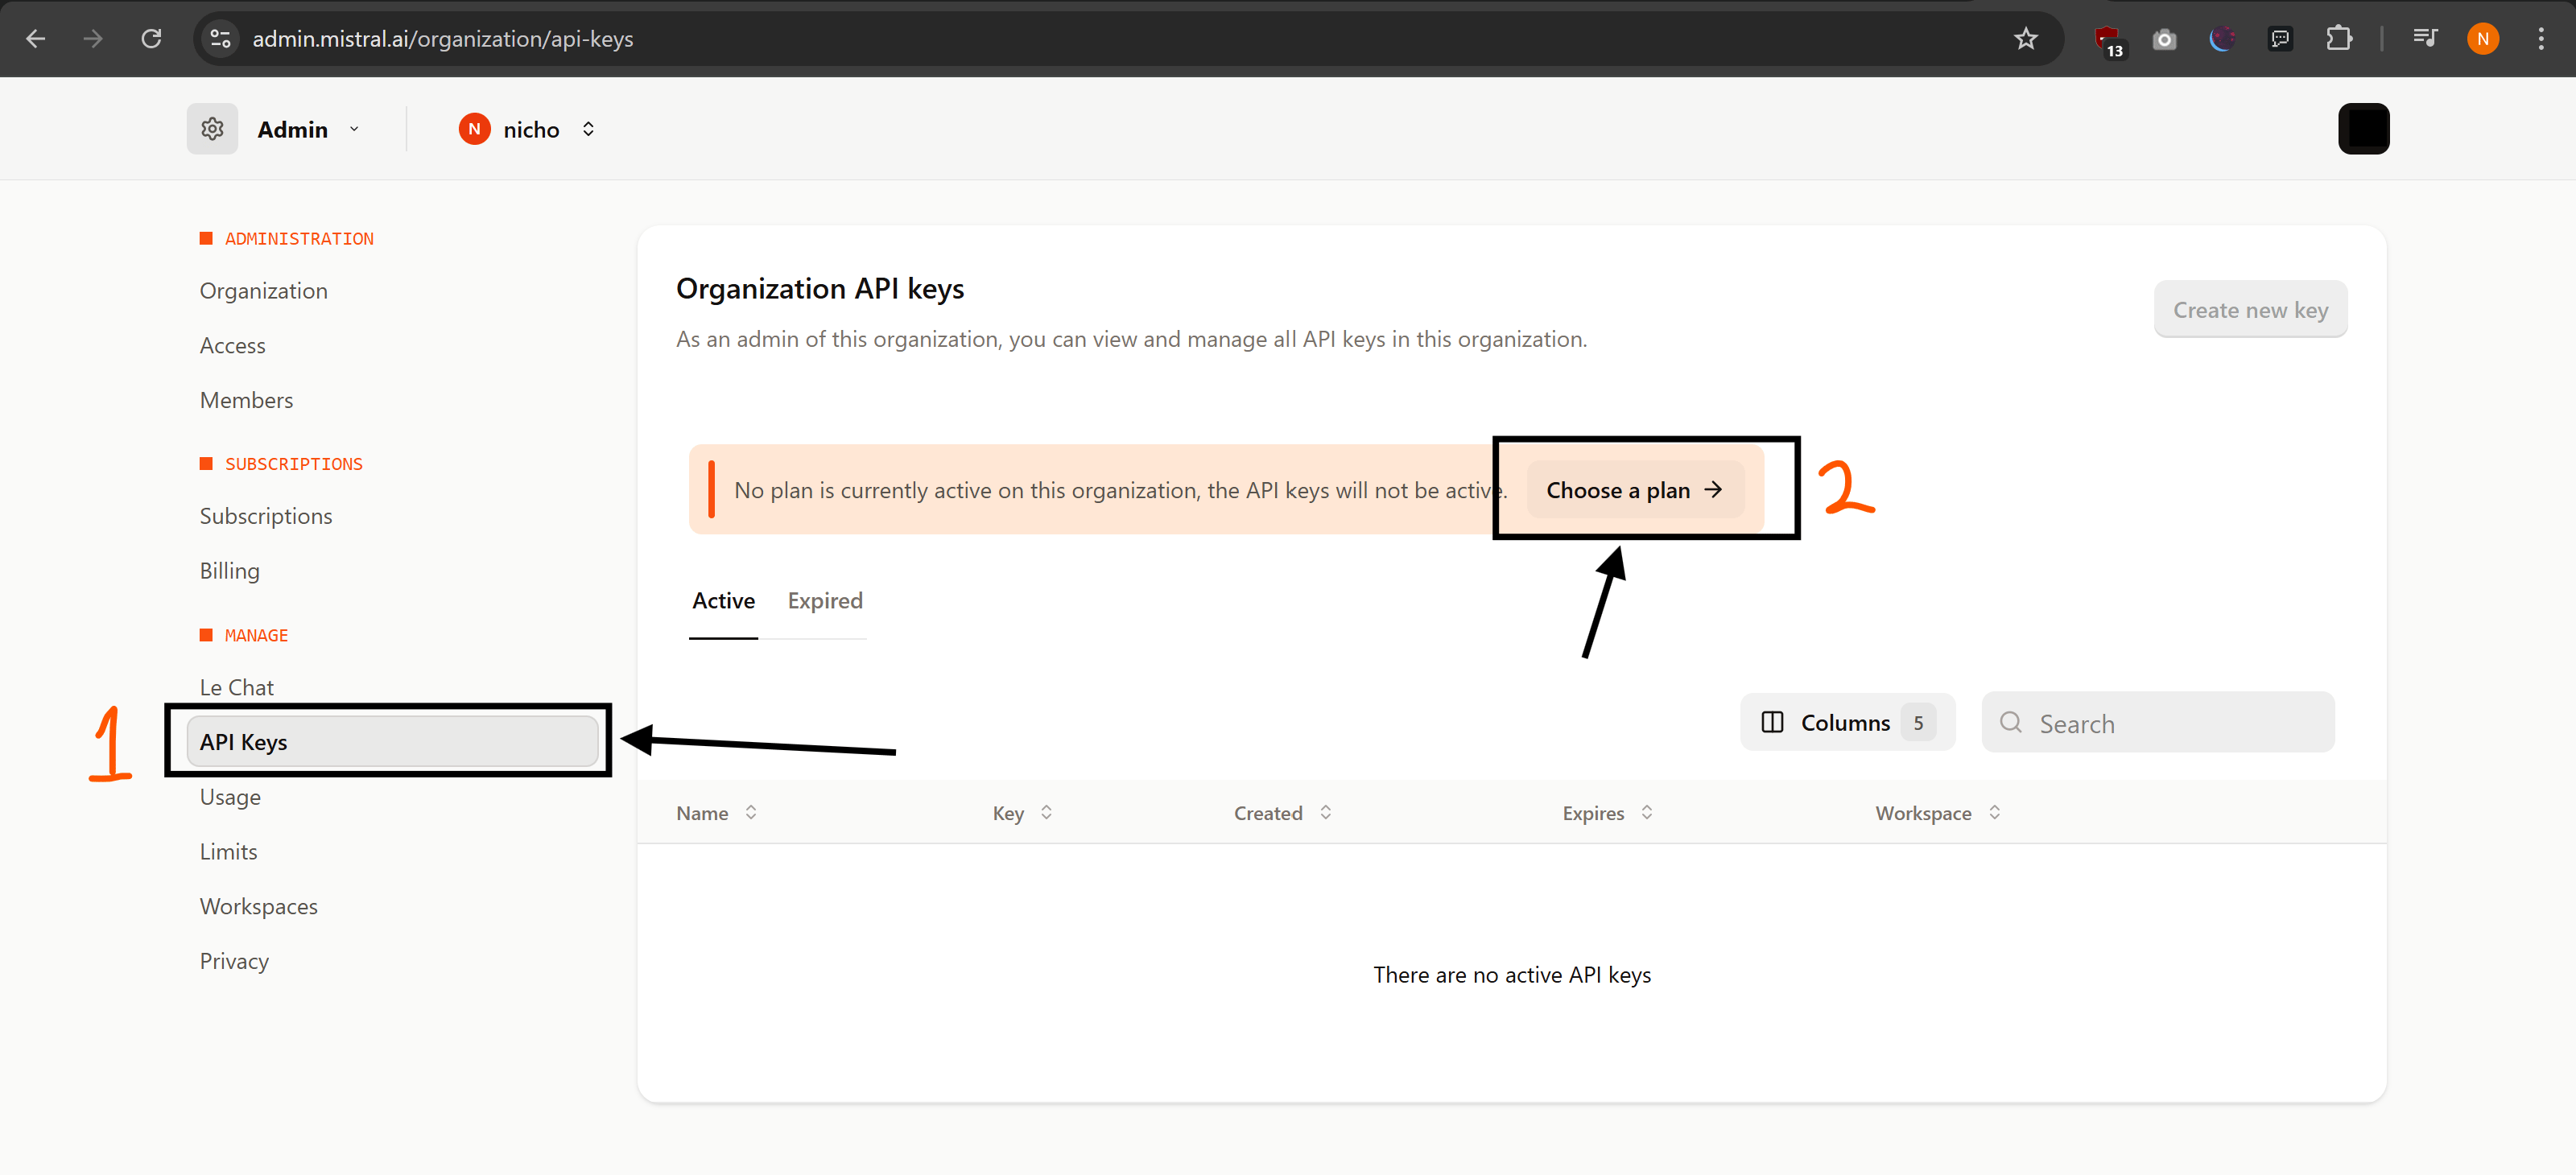The height and width of the screenshot is (1175, 2576).
Task: Go to Members page
Action: pos(246,400)
